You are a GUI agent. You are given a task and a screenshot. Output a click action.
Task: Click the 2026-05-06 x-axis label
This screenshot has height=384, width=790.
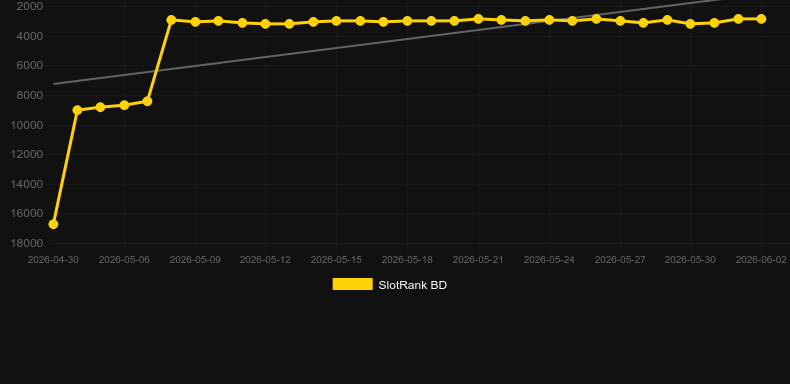tap(124, 260)
